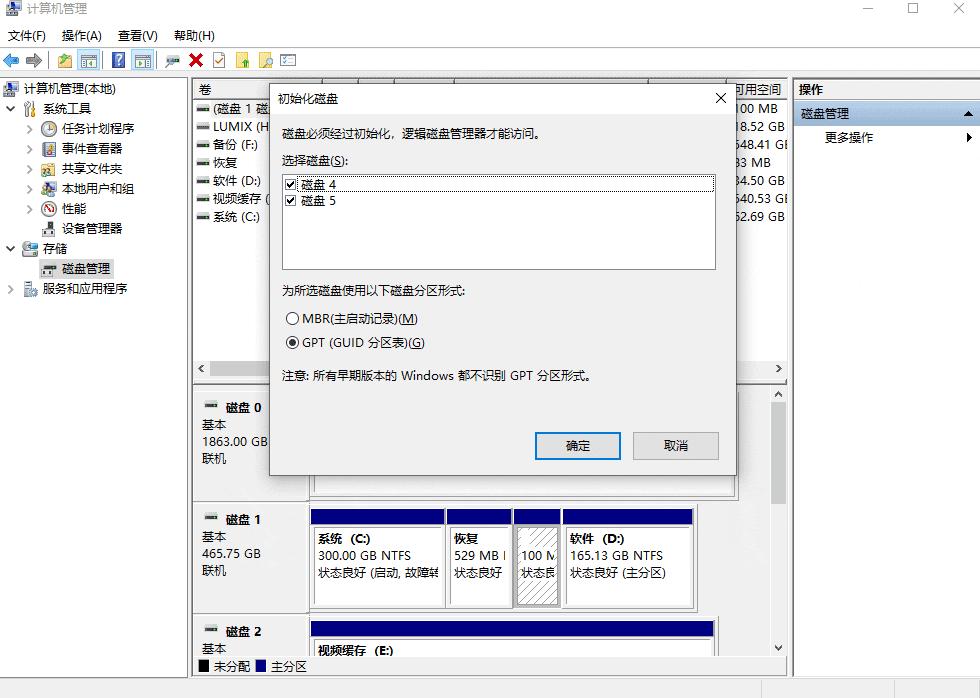The image size is (980, 698).
Task: Click the red X delete icon
Action: point(197,60)
